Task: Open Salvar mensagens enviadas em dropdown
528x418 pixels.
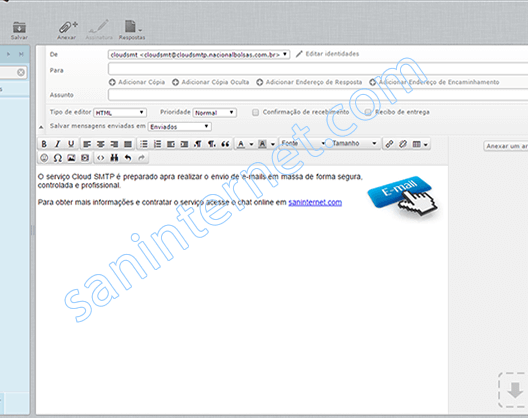Action: [179, 127]
